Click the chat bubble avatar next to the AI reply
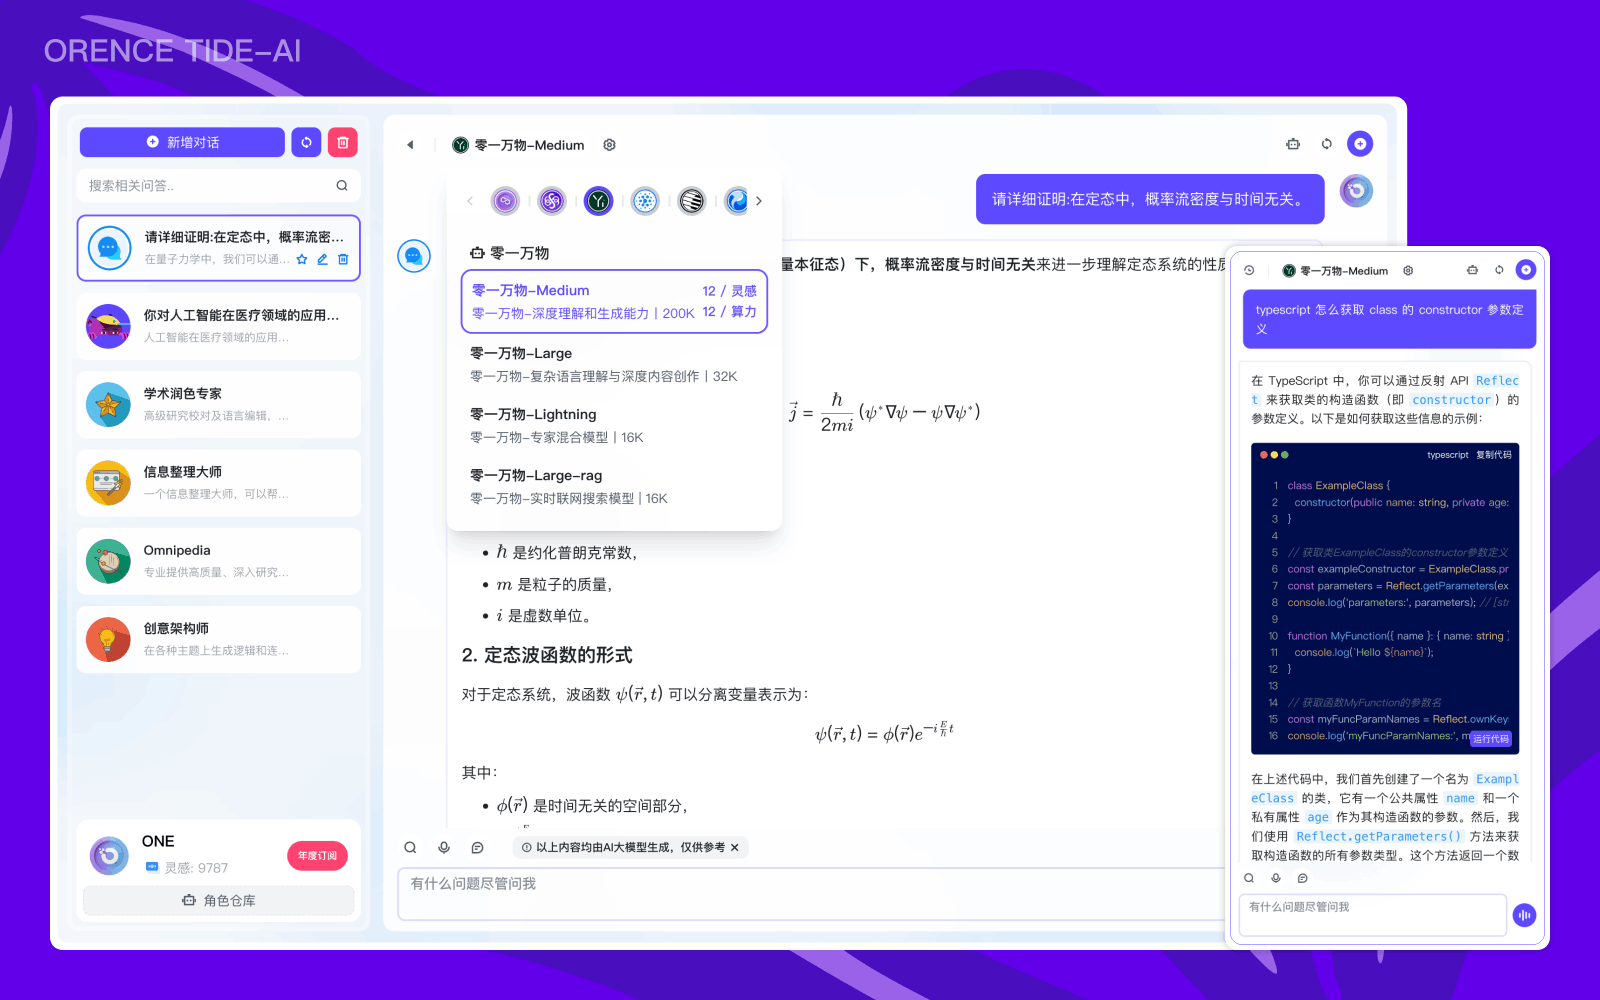This screenshot has width=1600, height=1000. click(x=414, y=256)
